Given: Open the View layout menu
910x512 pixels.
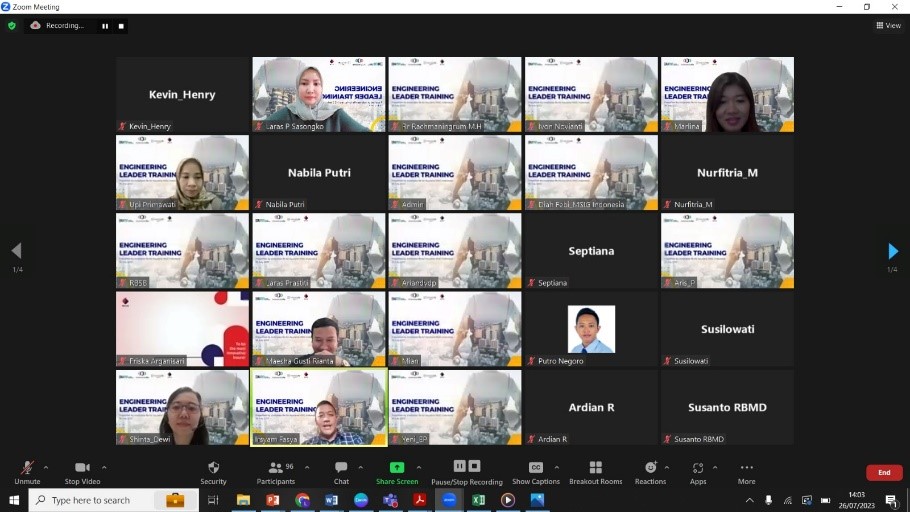Looking at the screenshot, I should [889, 26].
